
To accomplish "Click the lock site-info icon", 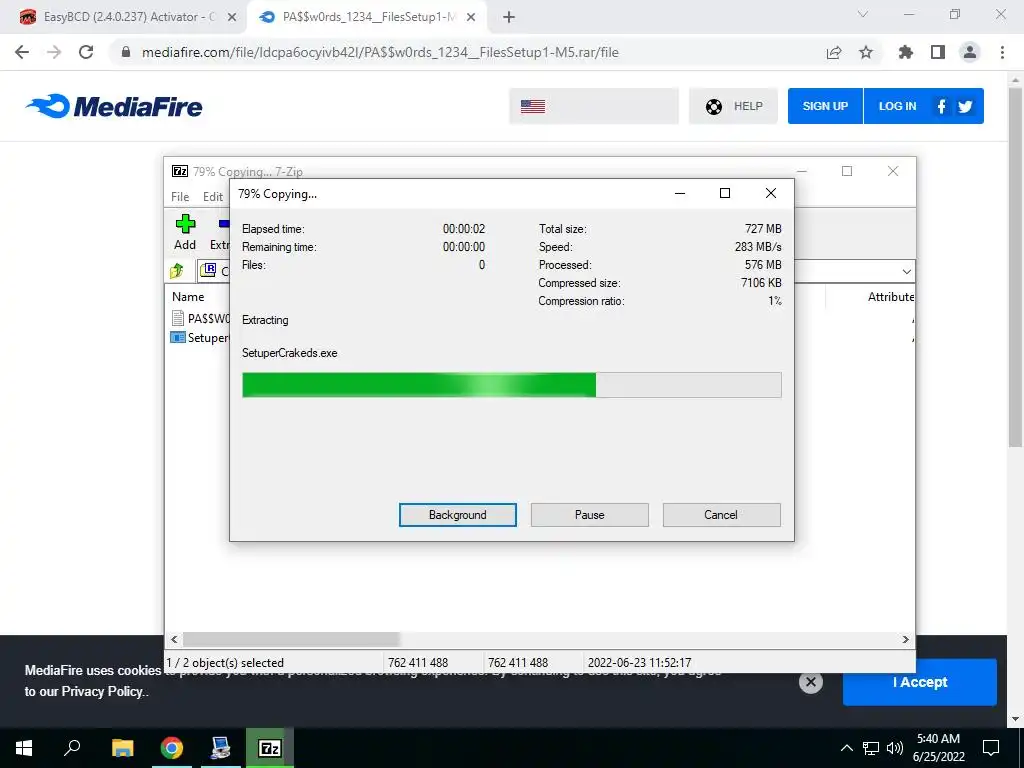I will [x=127, y=52].
